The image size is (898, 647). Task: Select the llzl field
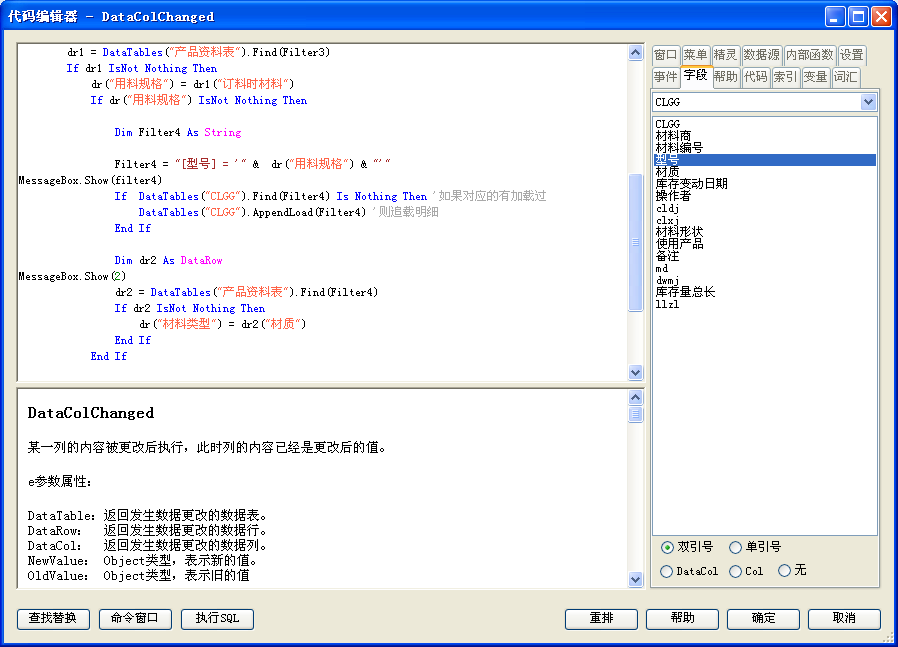point(765,304)
